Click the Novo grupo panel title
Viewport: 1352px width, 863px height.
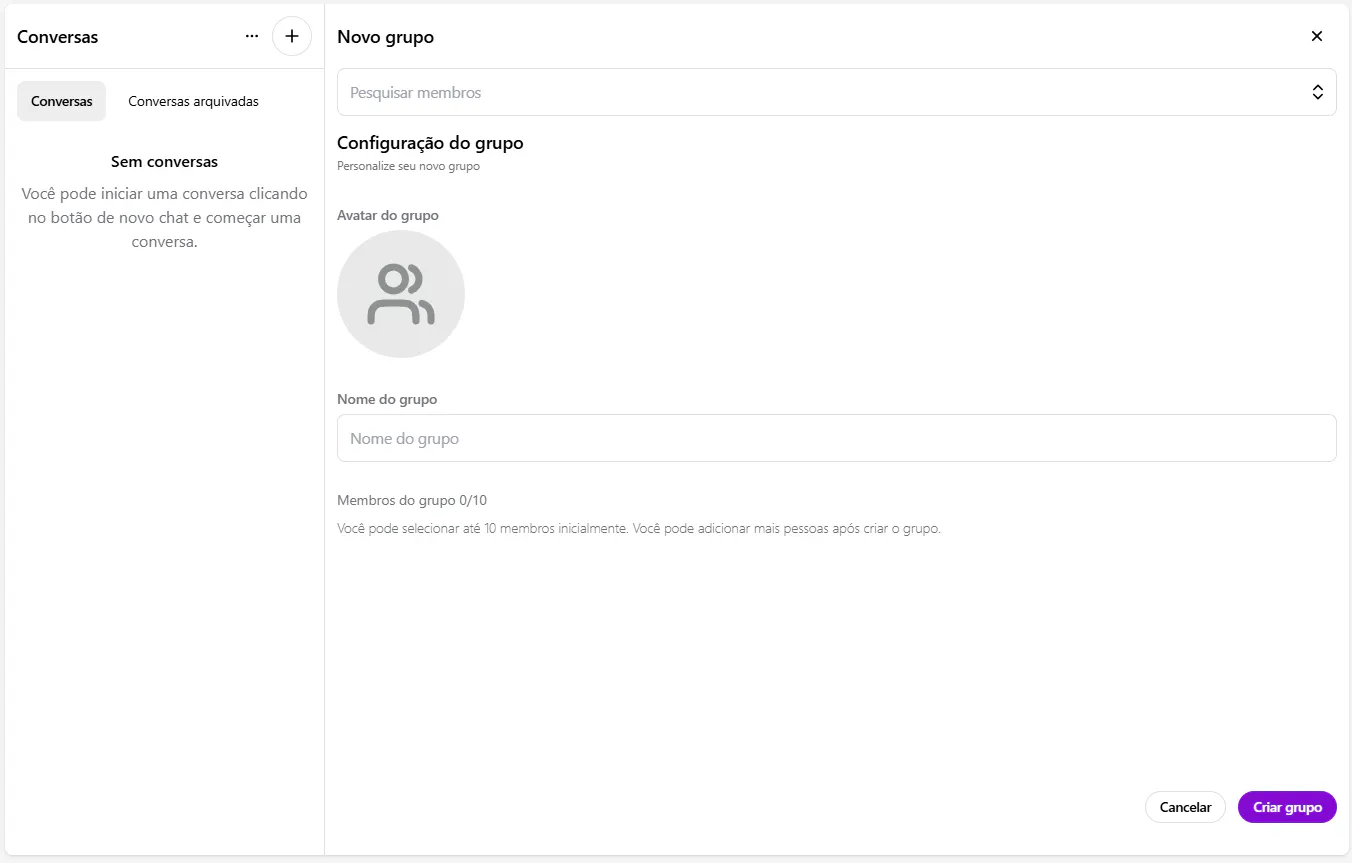pyautogui.click(x=385, y=37)
